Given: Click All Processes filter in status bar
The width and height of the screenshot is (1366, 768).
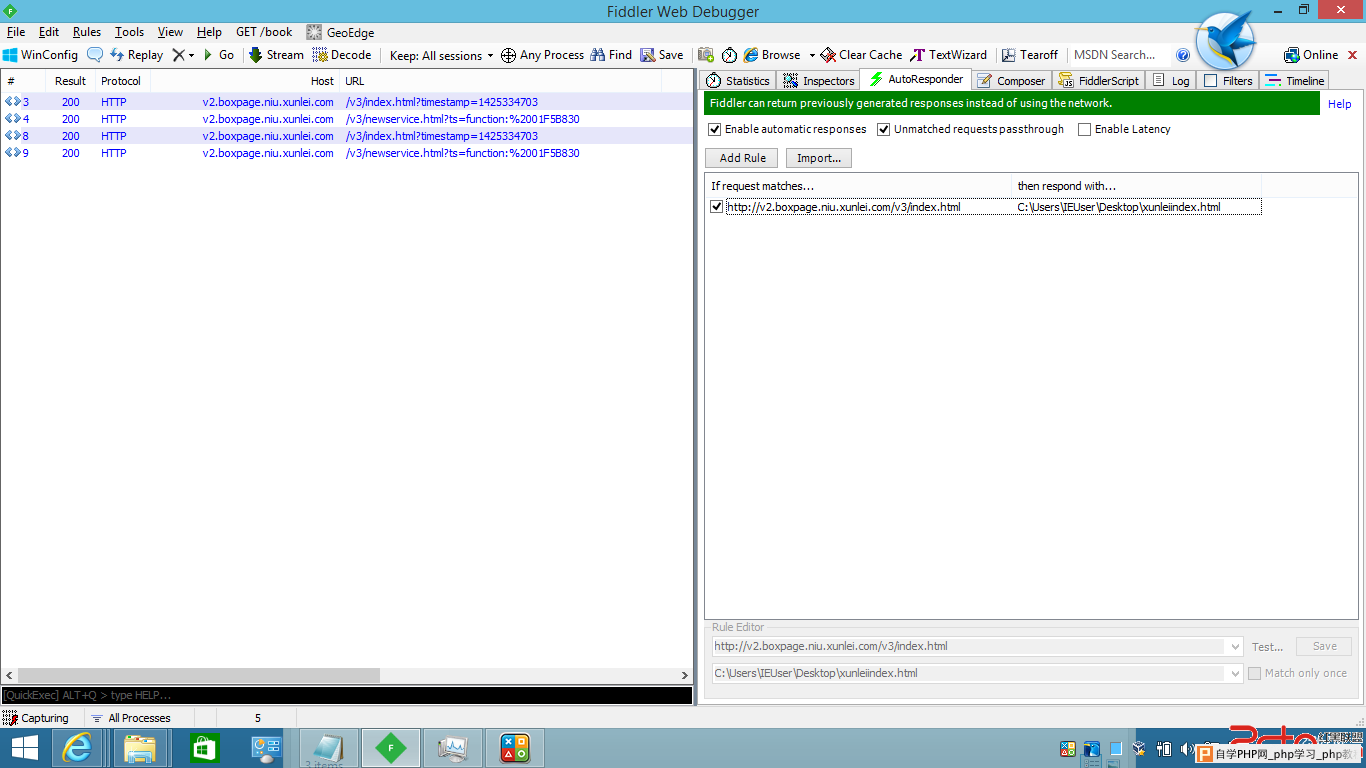Looking at the screenshot, I should point(130,718).
